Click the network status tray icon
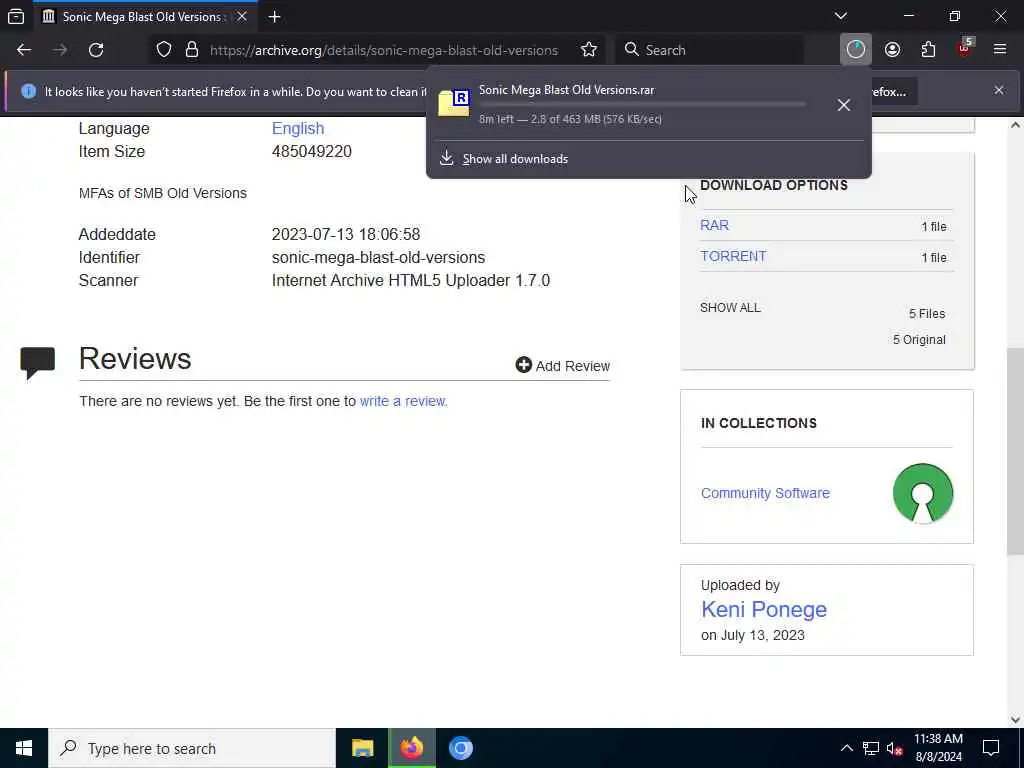This screenshot has width=1024, height=768. [x=870, y=748]
